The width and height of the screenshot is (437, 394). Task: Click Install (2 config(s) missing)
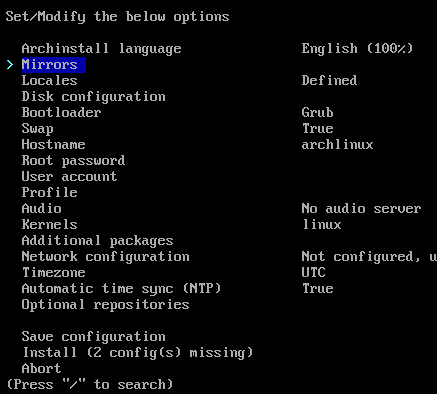(x=138, y=353)
